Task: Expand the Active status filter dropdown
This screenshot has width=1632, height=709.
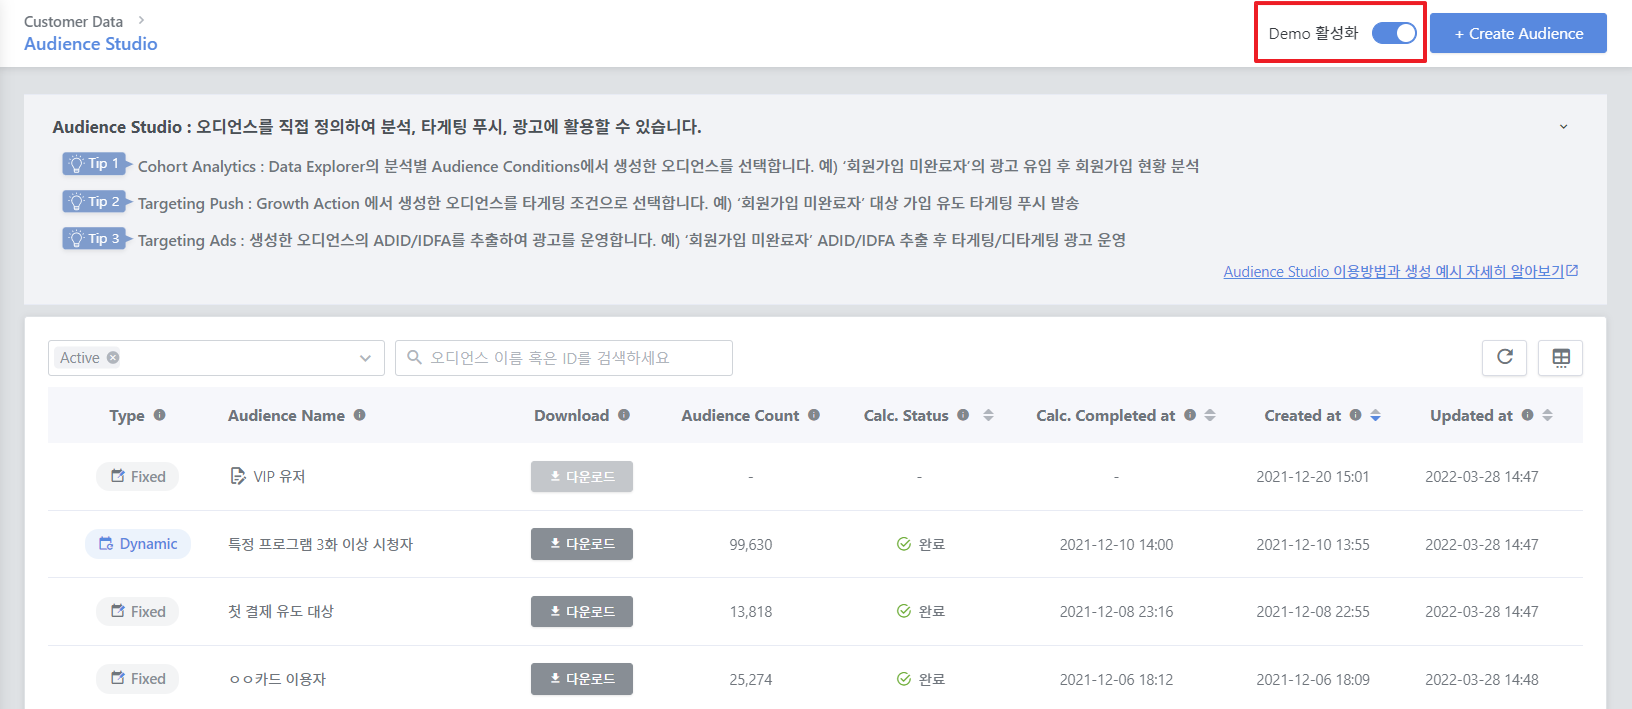Action: click(x=365, y=358)
